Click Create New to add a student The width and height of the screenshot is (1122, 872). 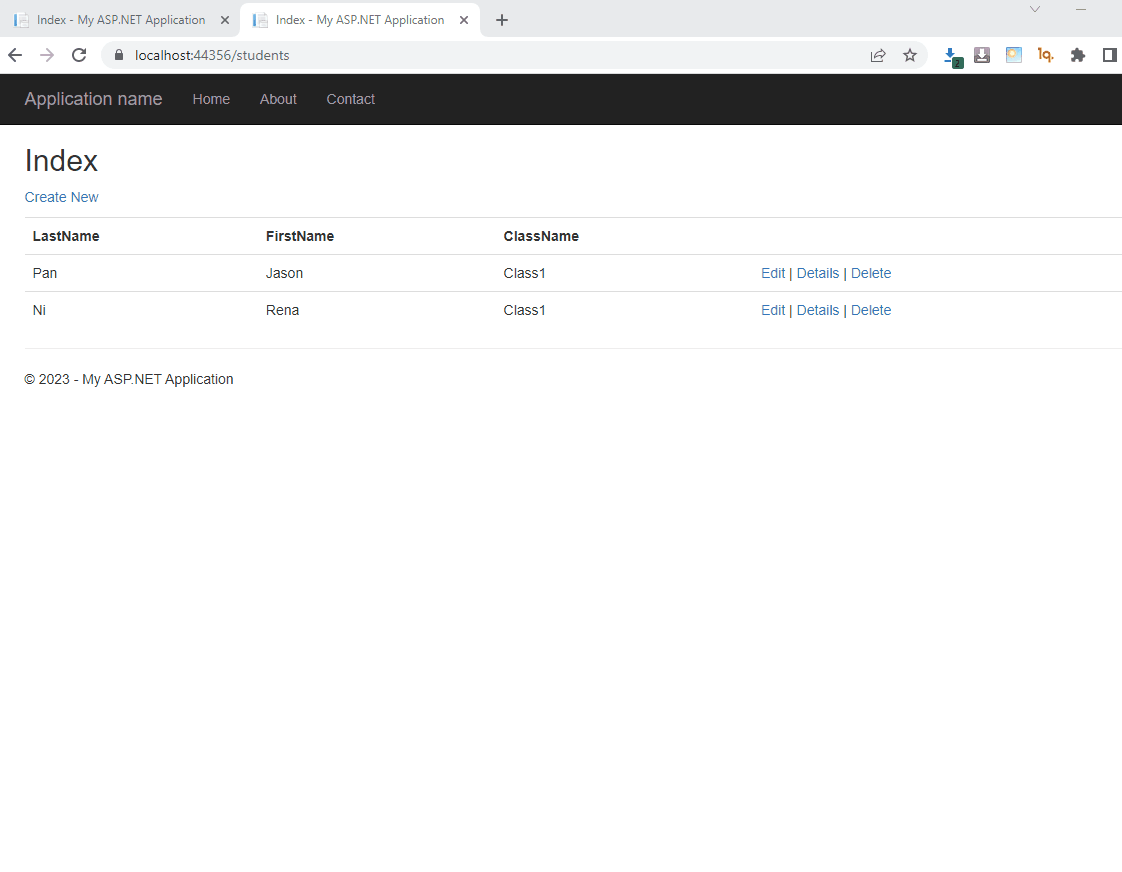click(x=61, y=197)
